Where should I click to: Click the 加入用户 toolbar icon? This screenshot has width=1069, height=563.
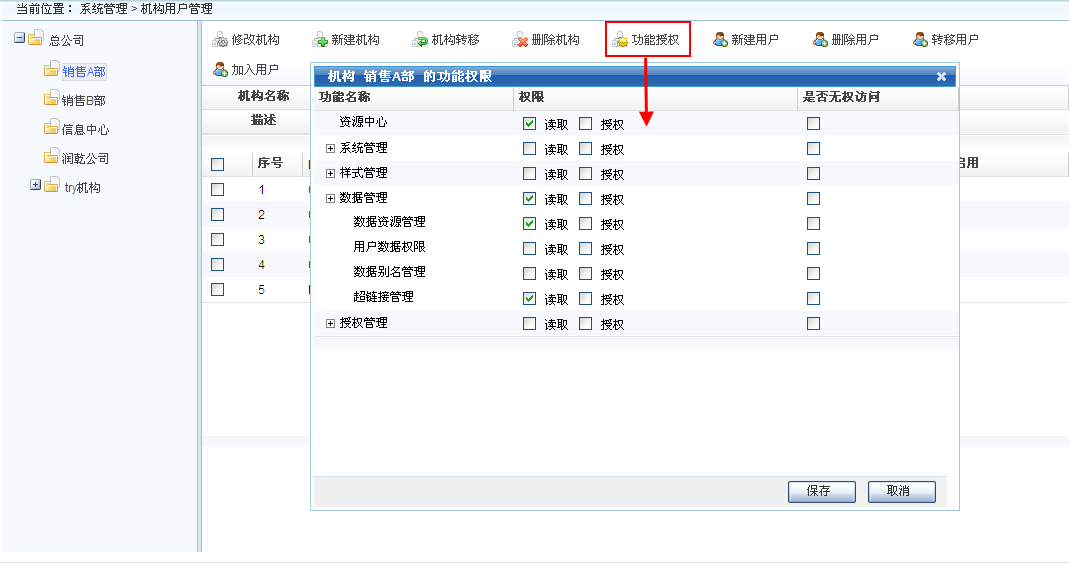point(220,70)
